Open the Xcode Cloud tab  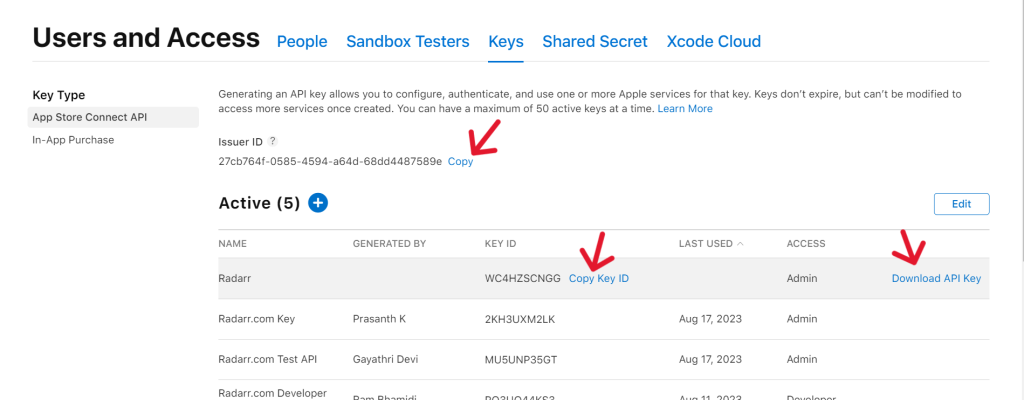point(713,42)
